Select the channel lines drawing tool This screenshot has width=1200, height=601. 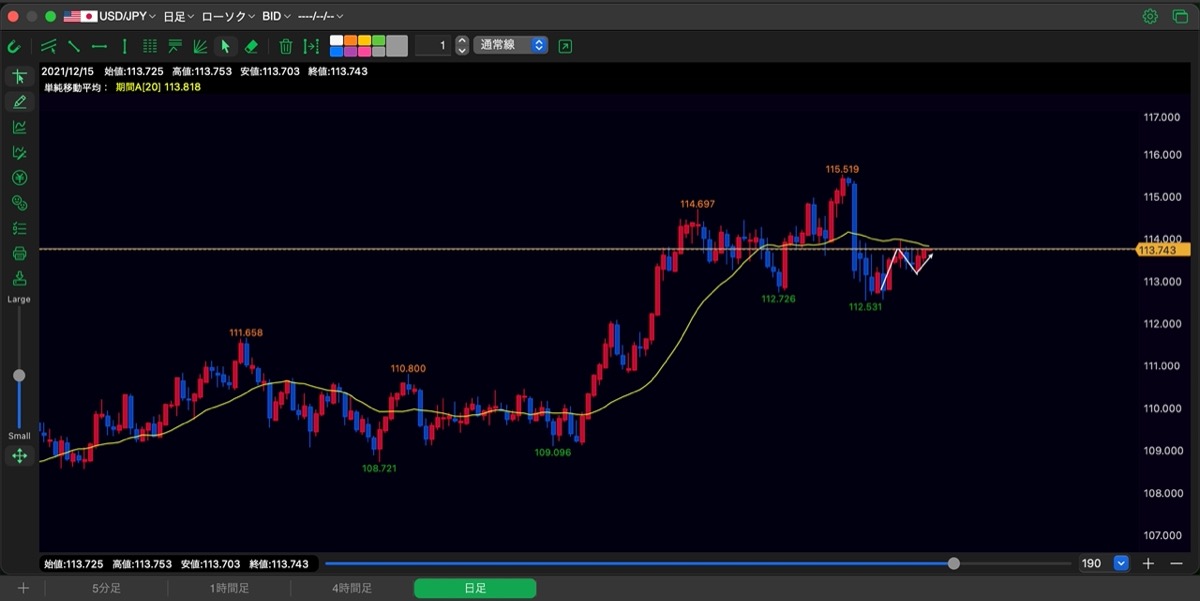click(x=48, y=46)
